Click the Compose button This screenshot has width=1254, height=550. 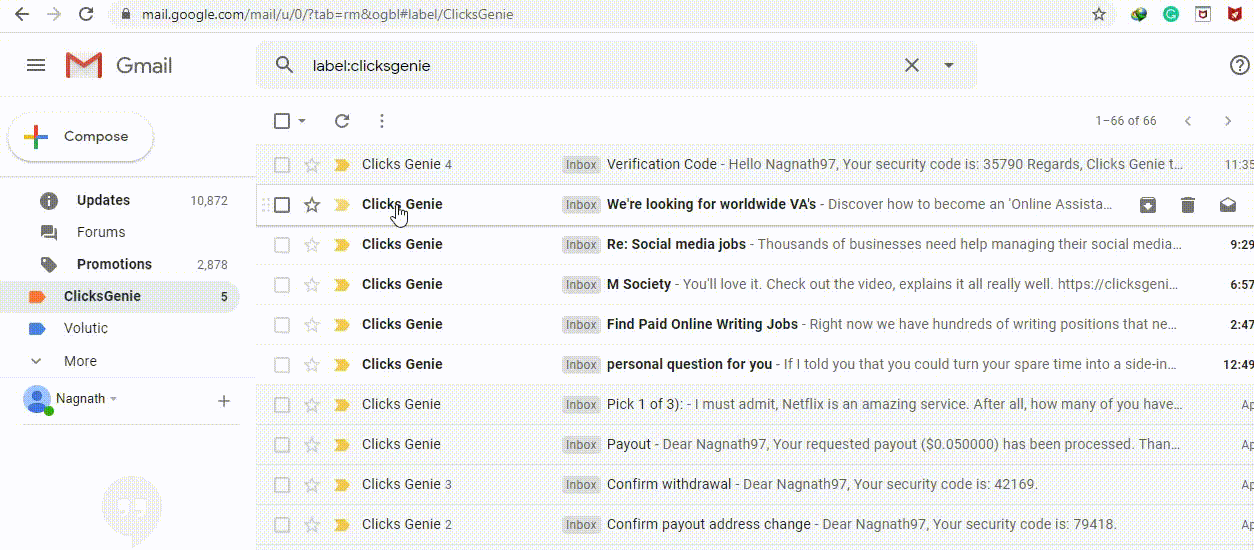pyautogui.click(x=81, y=137)
